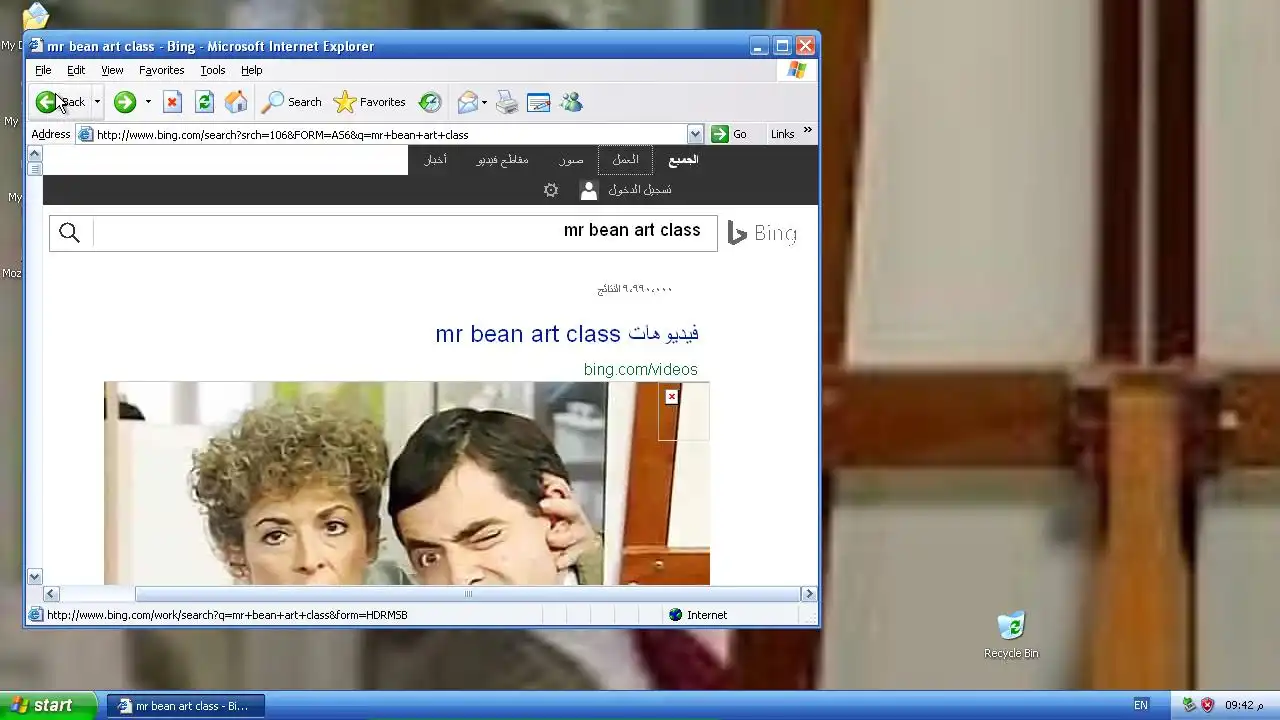Image resolution: width=1280 pixels, height=720 pixels.
Task: Click the Edit page toolbar icon
Action: click(x=539, y=102)
